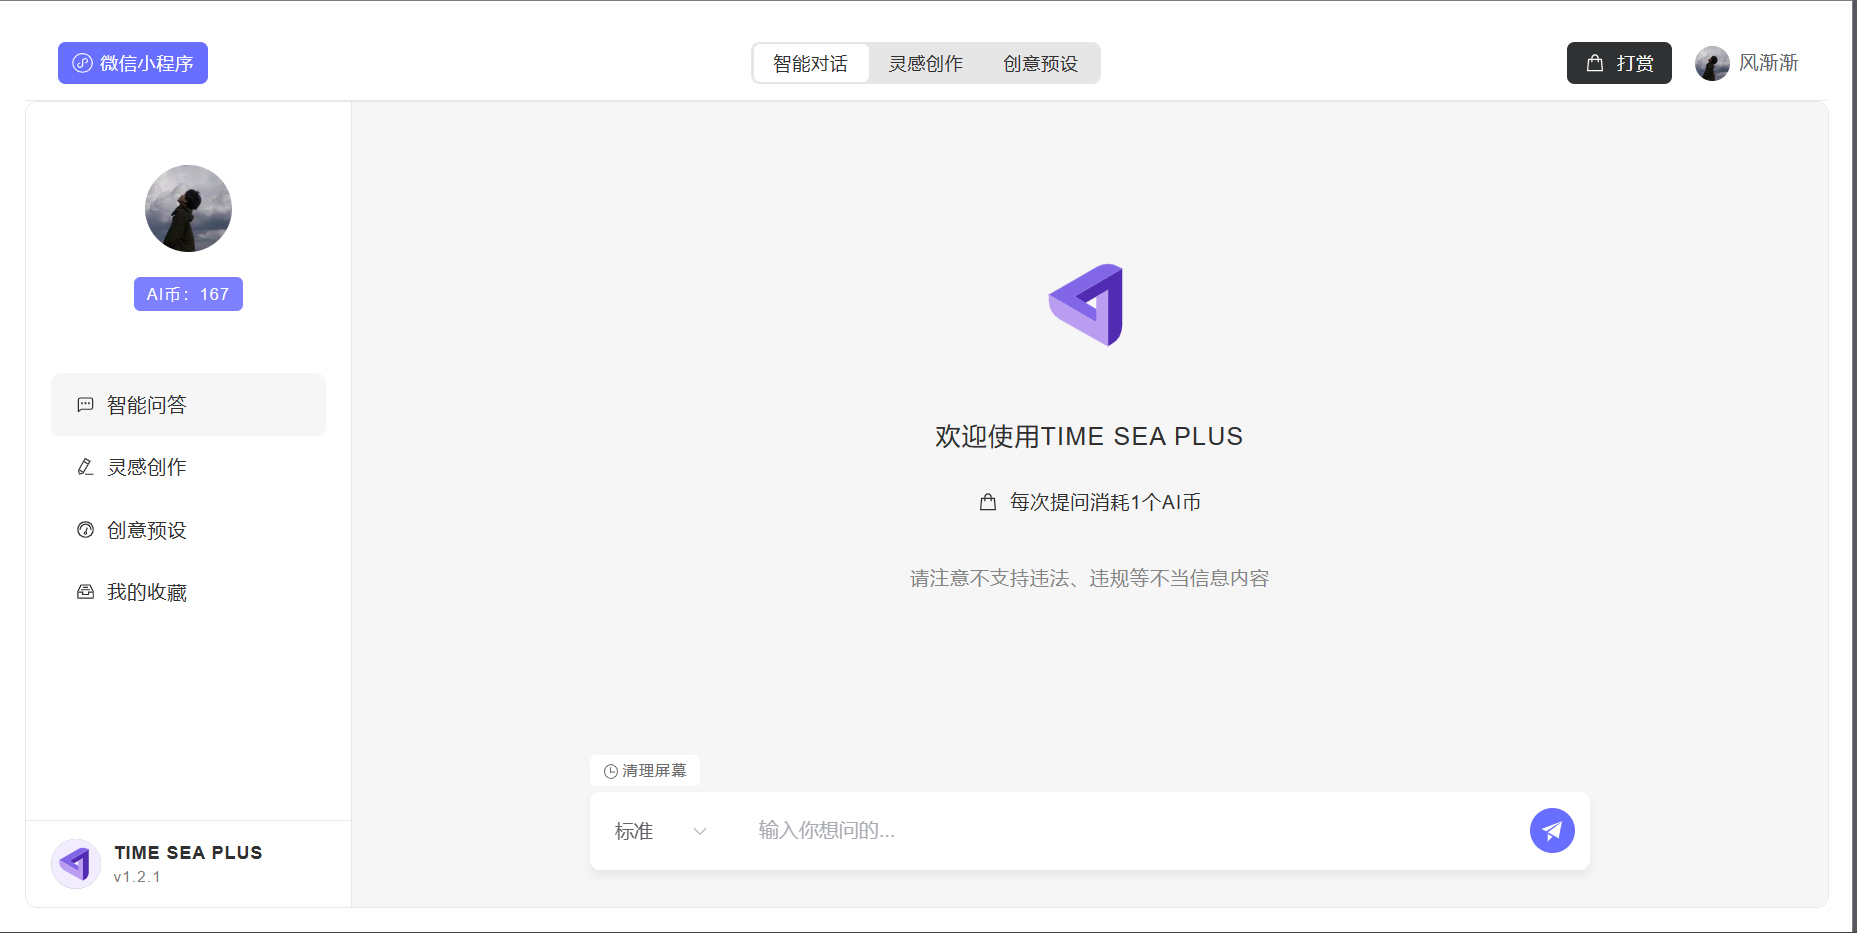Click the 智能对话 toggle in top switcher
Image resolution: width=1857 pixels, height=933 pixels.
click(x=811, y=62)
